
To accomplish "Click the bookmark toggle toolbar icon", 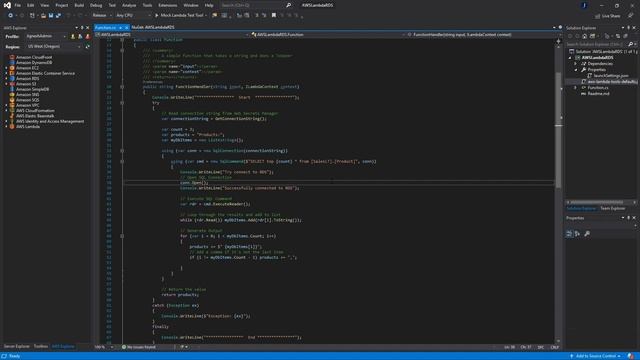I will click(274, 16).
